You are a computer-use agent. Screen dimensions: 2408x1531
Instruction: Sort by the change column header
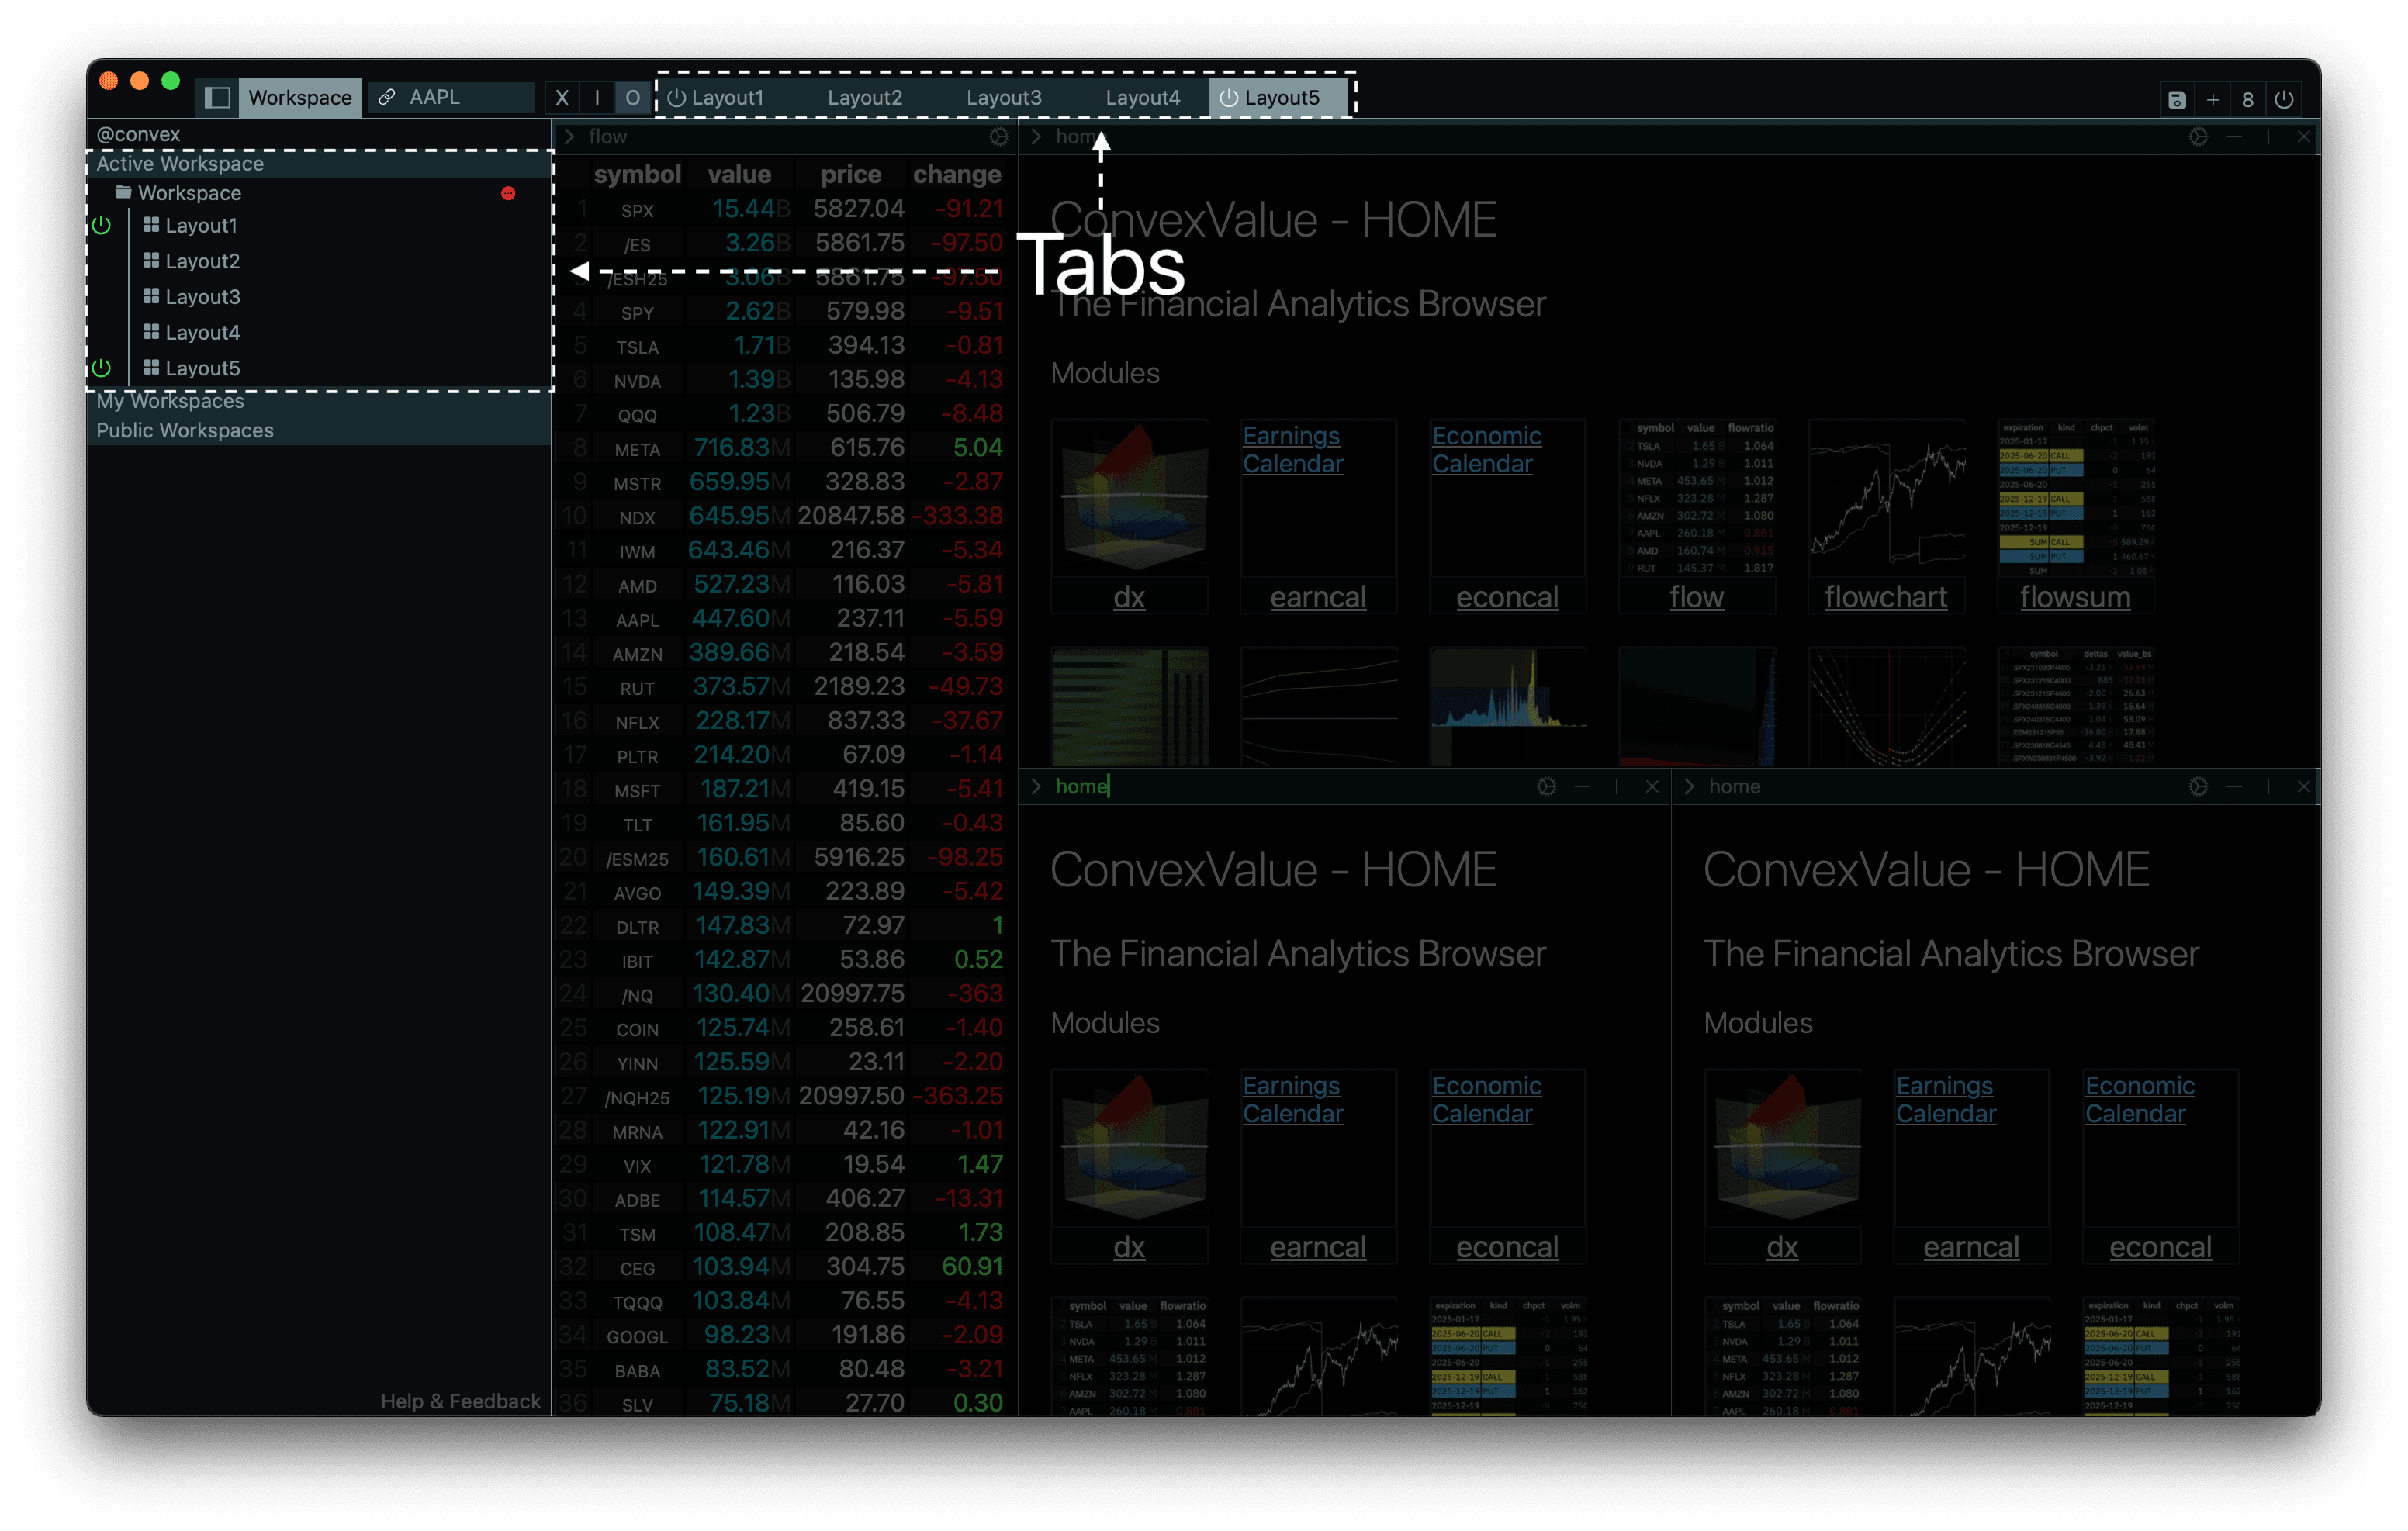(x=956, y=175)
